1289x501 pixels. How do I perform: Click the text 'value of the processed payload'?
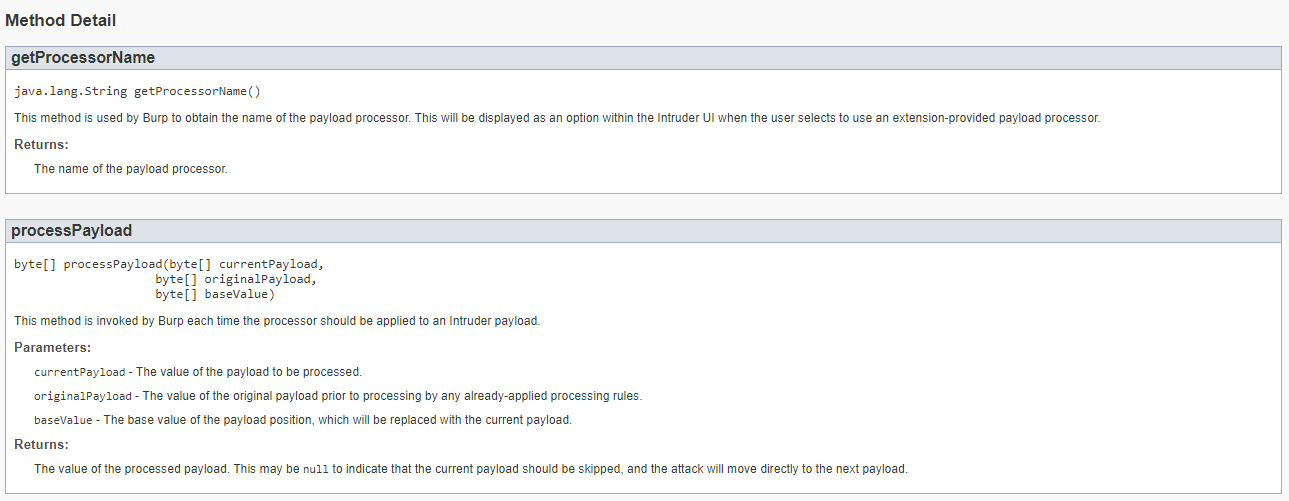click(144, 468)
